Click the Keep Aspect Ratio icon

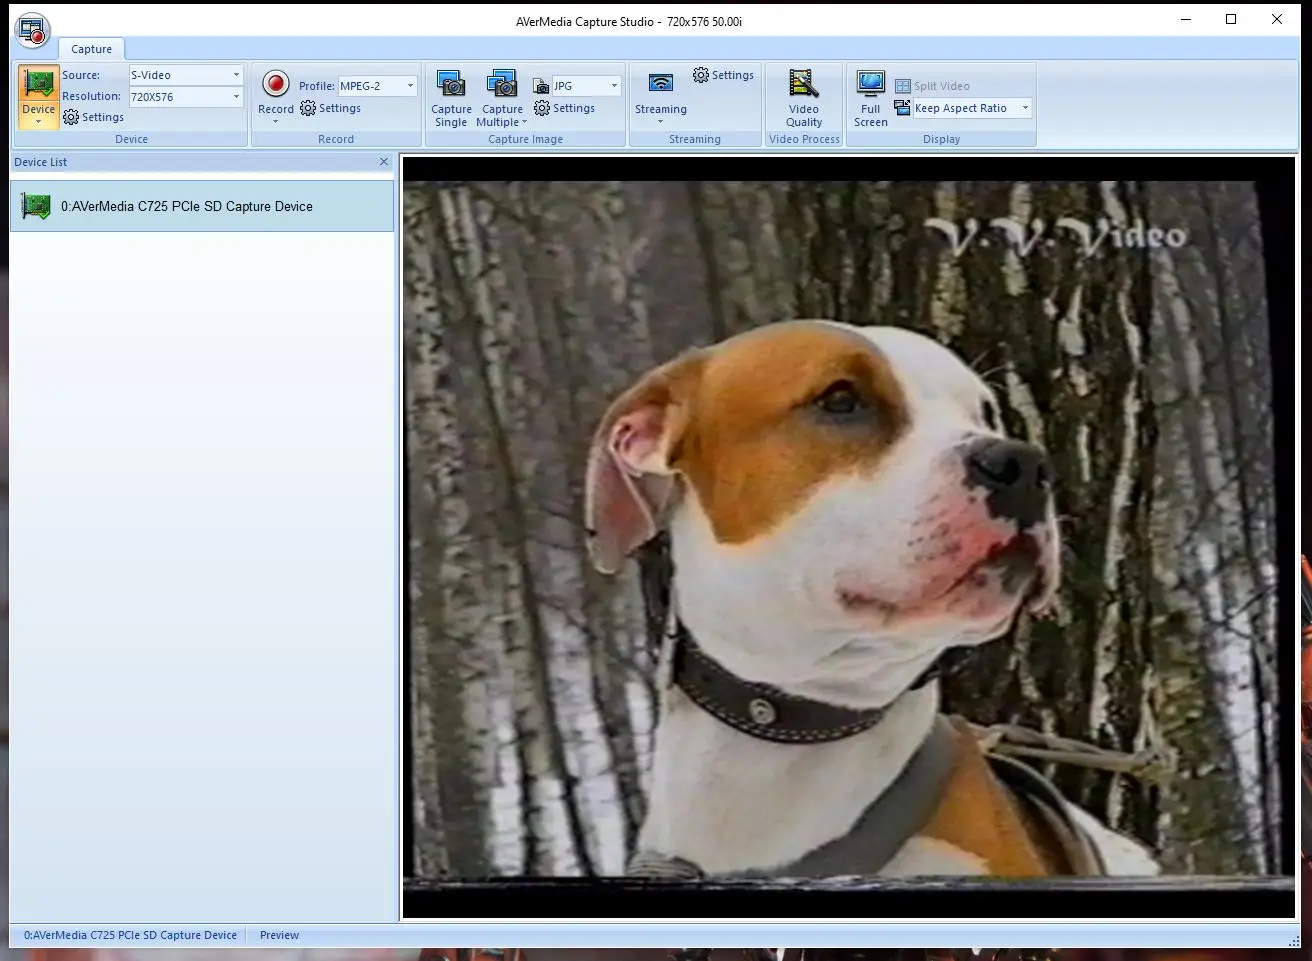[x=902, y=108]
